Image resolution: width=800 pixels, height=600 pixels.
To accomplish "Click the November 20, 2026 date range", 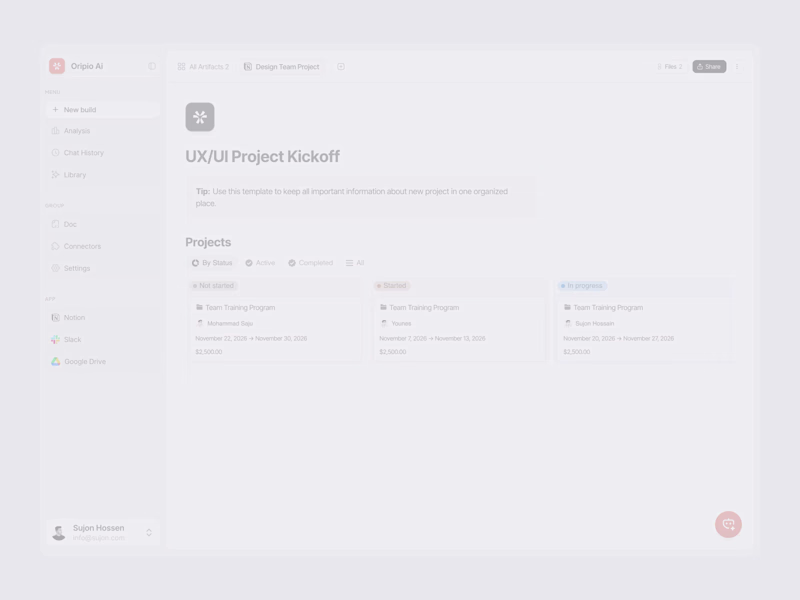I will [618, 338].
